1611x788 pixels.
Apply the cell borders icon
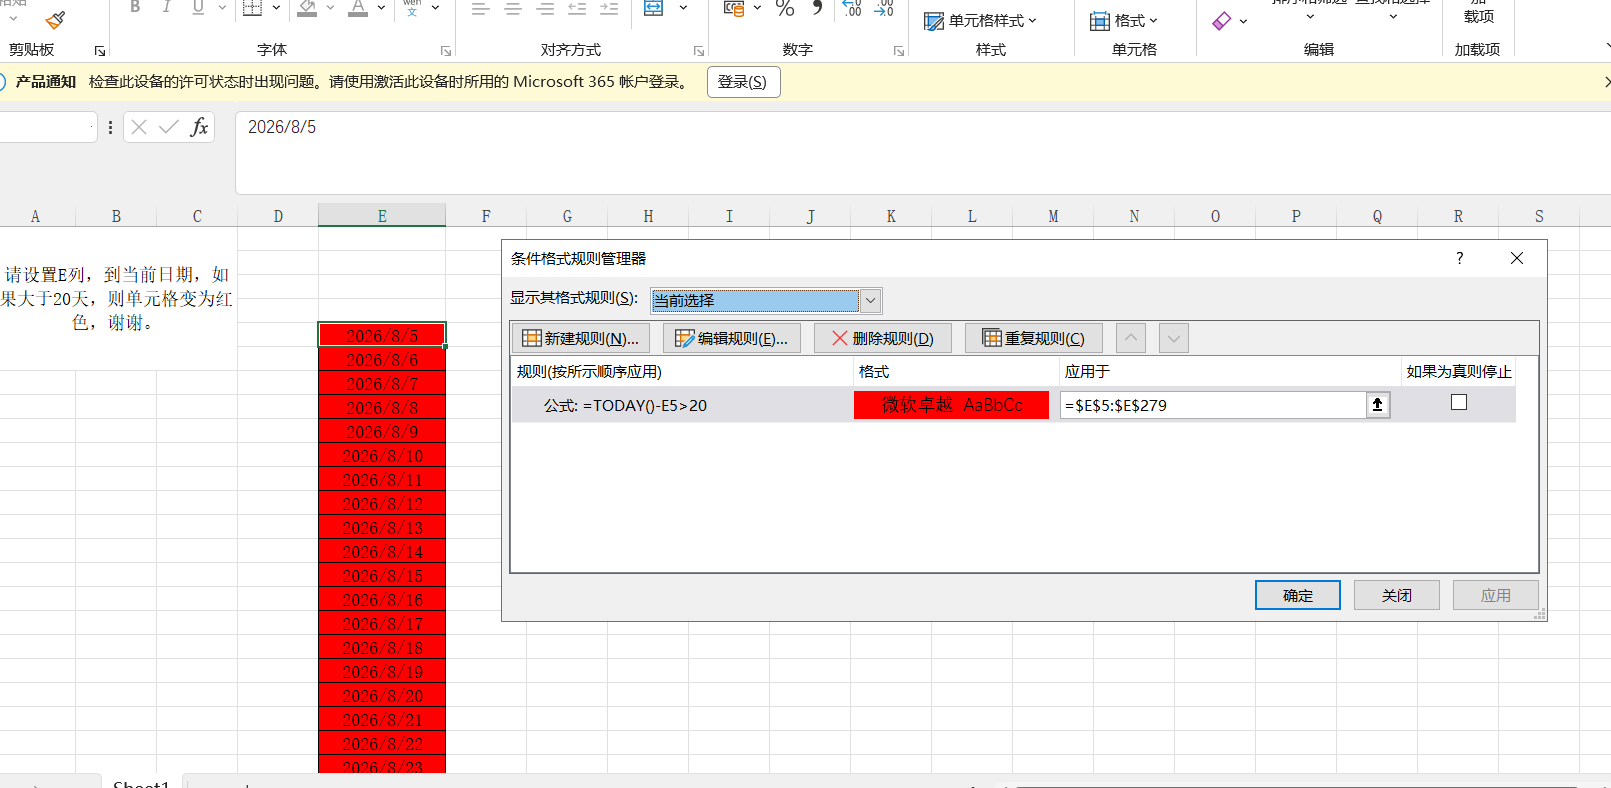pos(252,8)
